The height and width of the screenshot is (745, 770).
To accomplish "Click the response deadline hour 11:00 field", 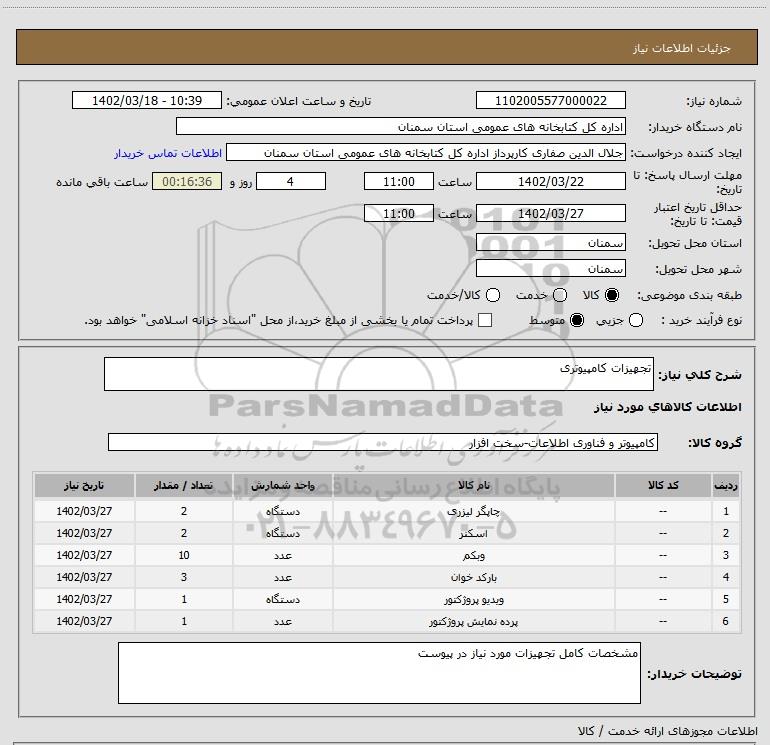I will tap(399, 181).
